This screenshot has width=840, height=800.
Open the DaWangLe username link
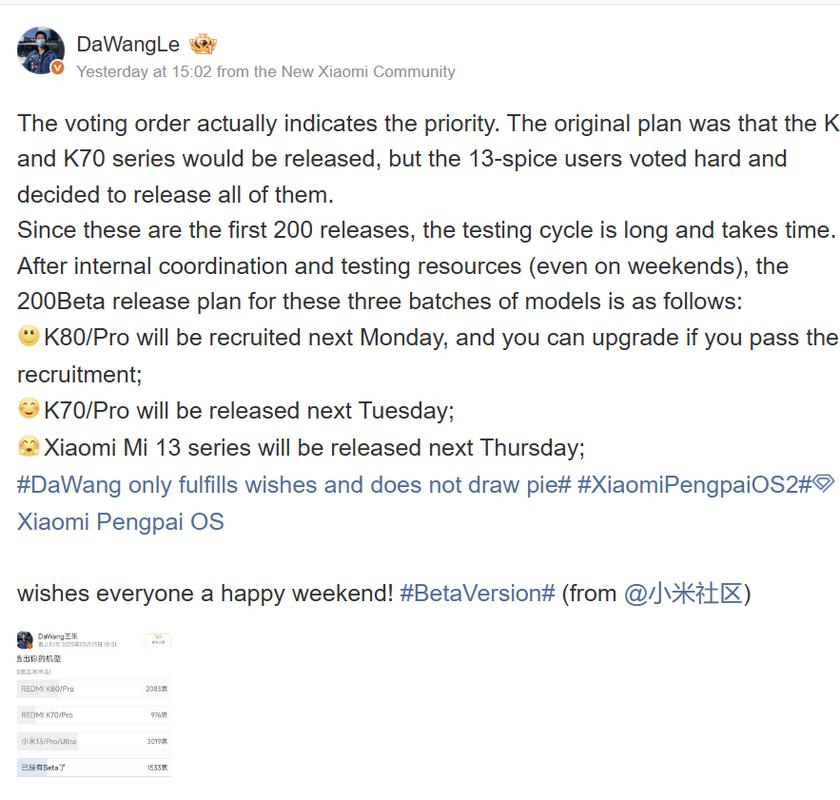[x=128, y=45]
